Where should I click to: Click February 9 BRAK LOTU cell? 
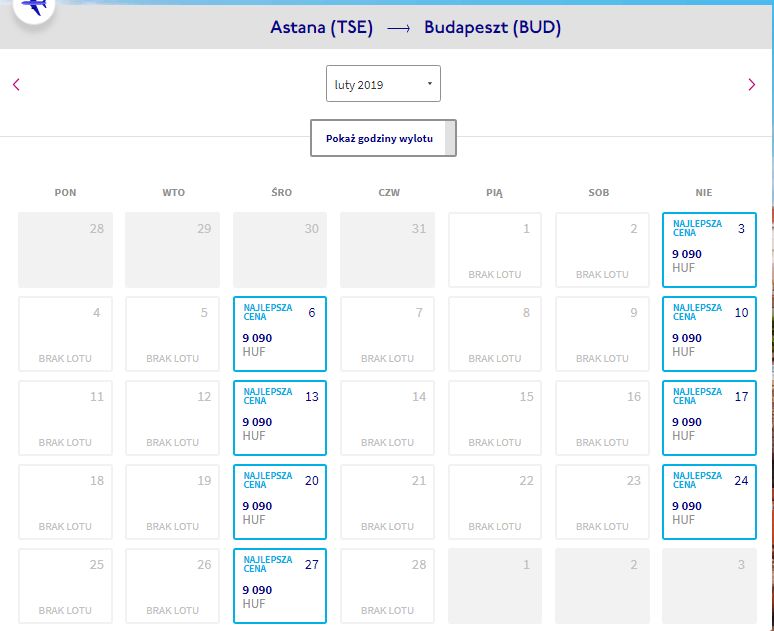602,334
